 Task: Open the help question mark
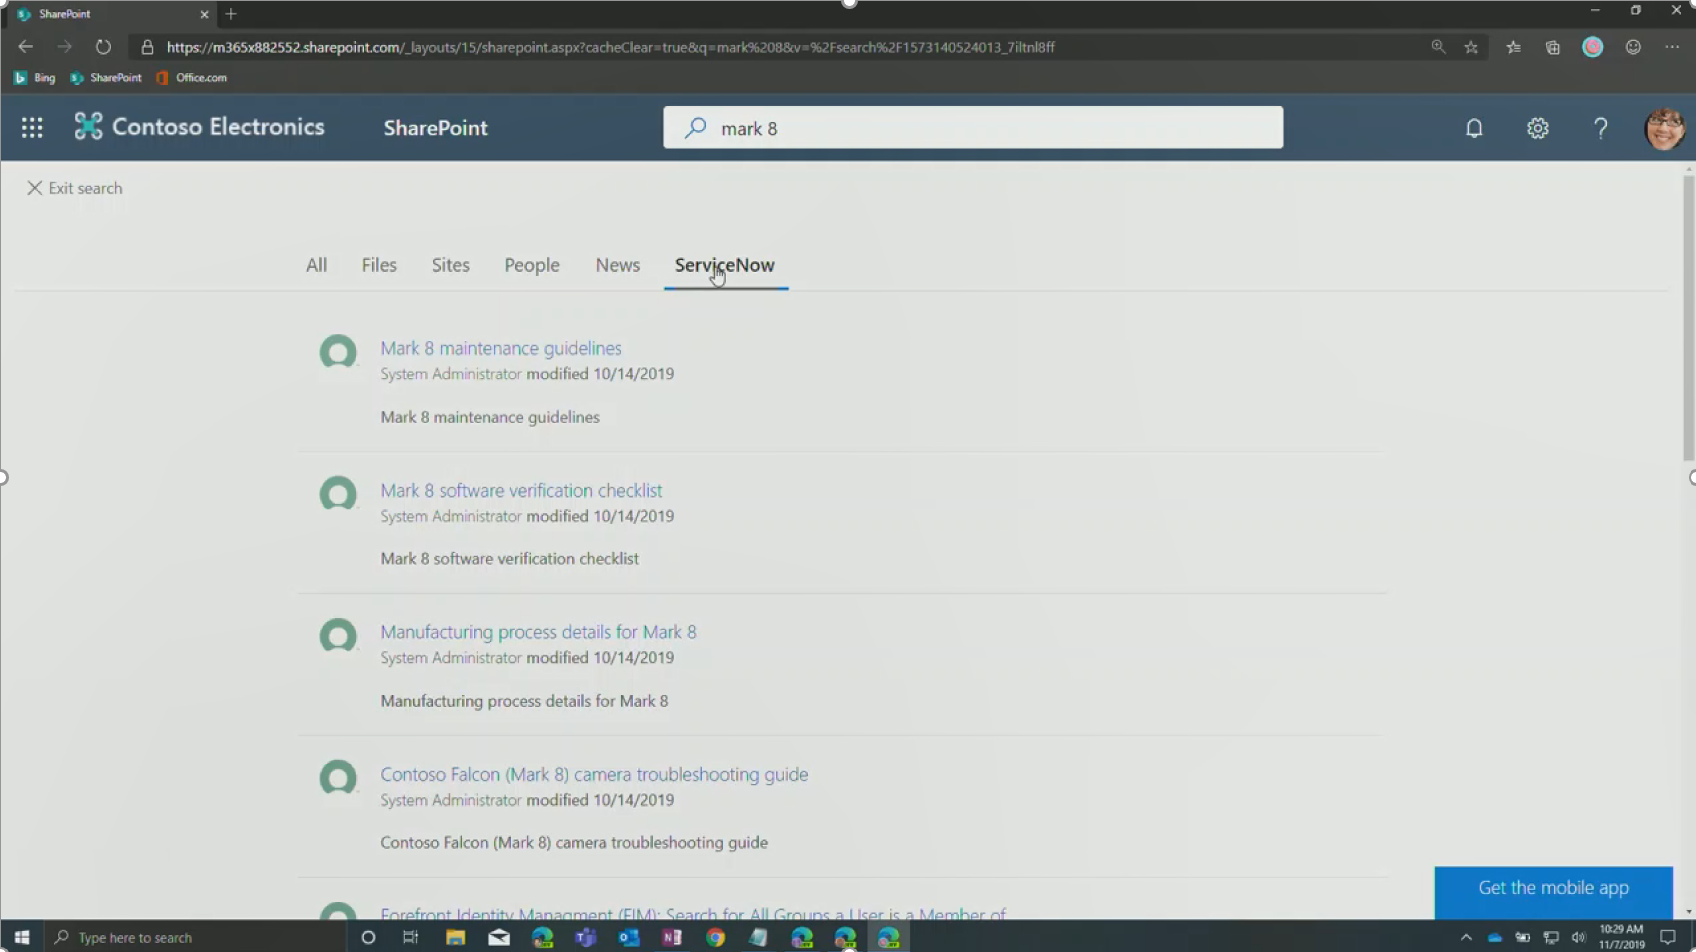coord(1601,128)
